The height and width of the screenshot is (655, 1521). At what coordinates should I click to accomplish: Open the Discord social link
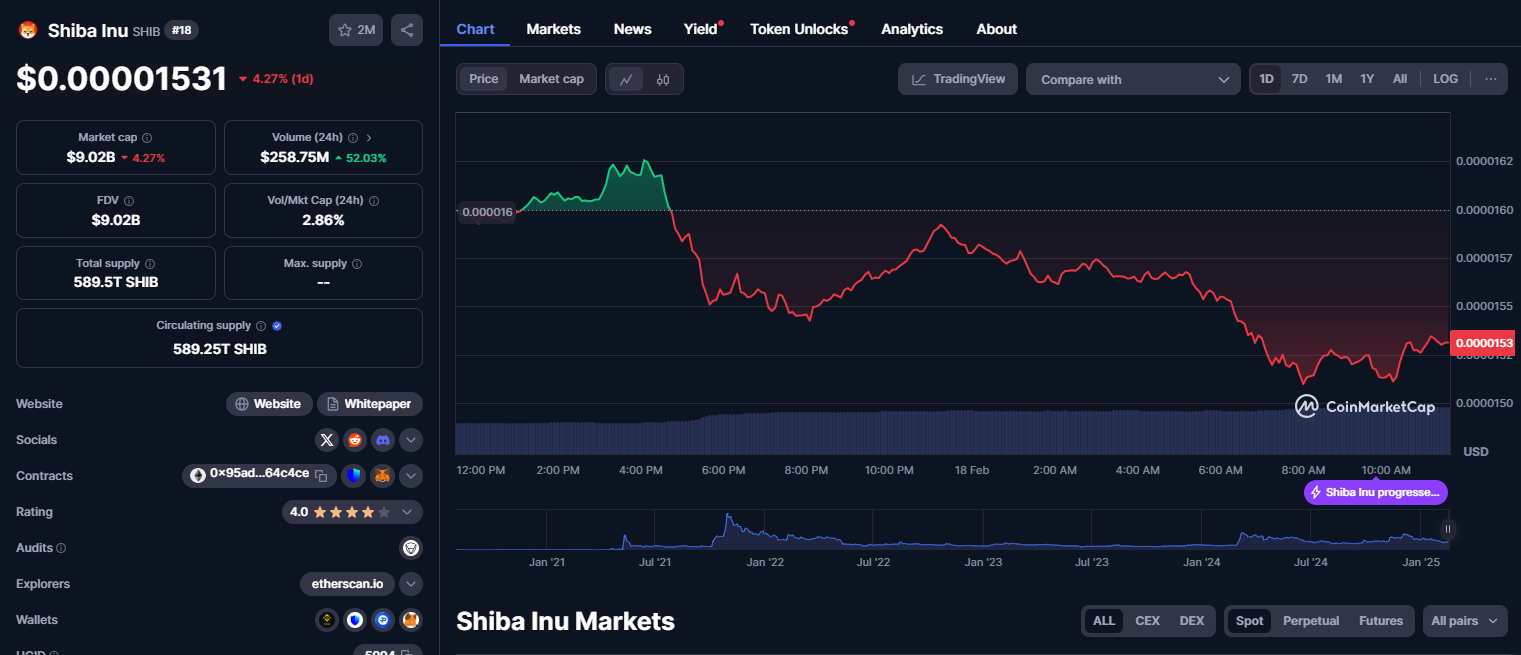(383, 440)
